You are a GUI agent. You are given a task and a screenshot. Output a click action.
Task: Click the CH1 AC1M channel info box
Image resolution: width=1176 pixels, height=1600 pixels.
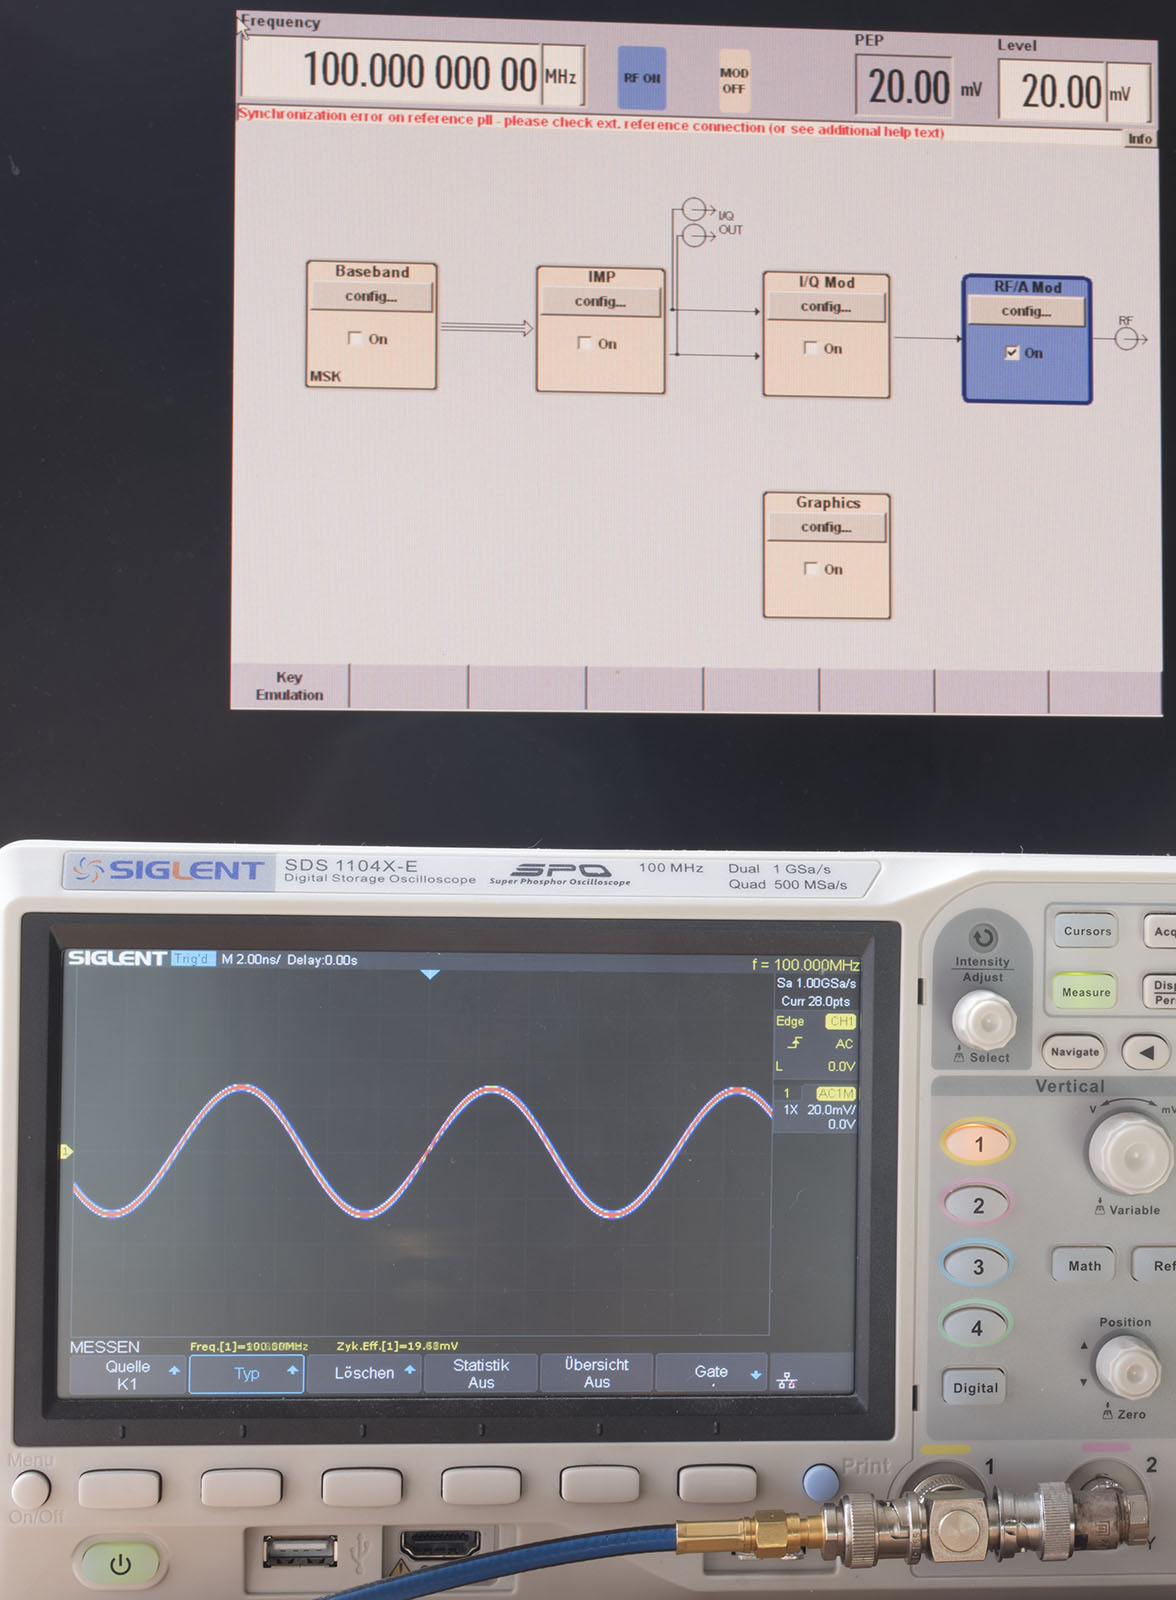[816, 1108]
